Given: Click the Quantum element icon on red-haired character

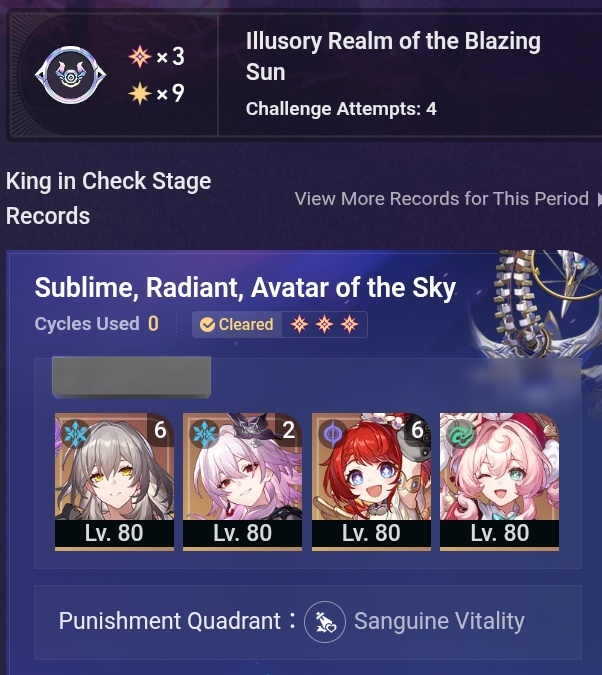Looking at the screenshot, I should pyautogui.click(x=332, y=434).
